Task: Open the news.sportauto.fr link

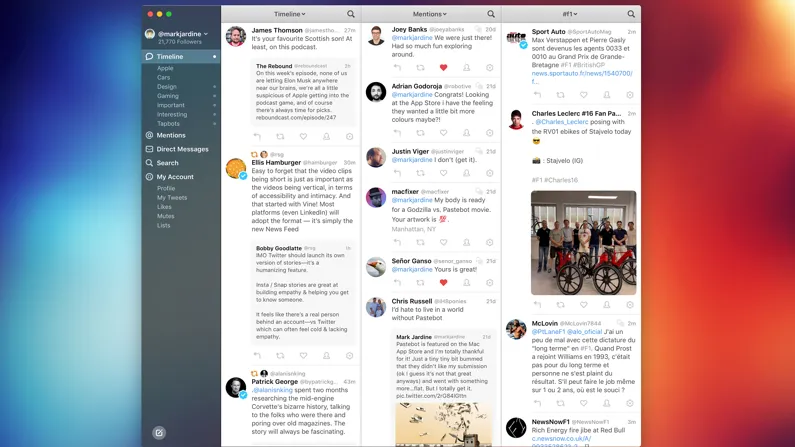Action: point(582,77)
